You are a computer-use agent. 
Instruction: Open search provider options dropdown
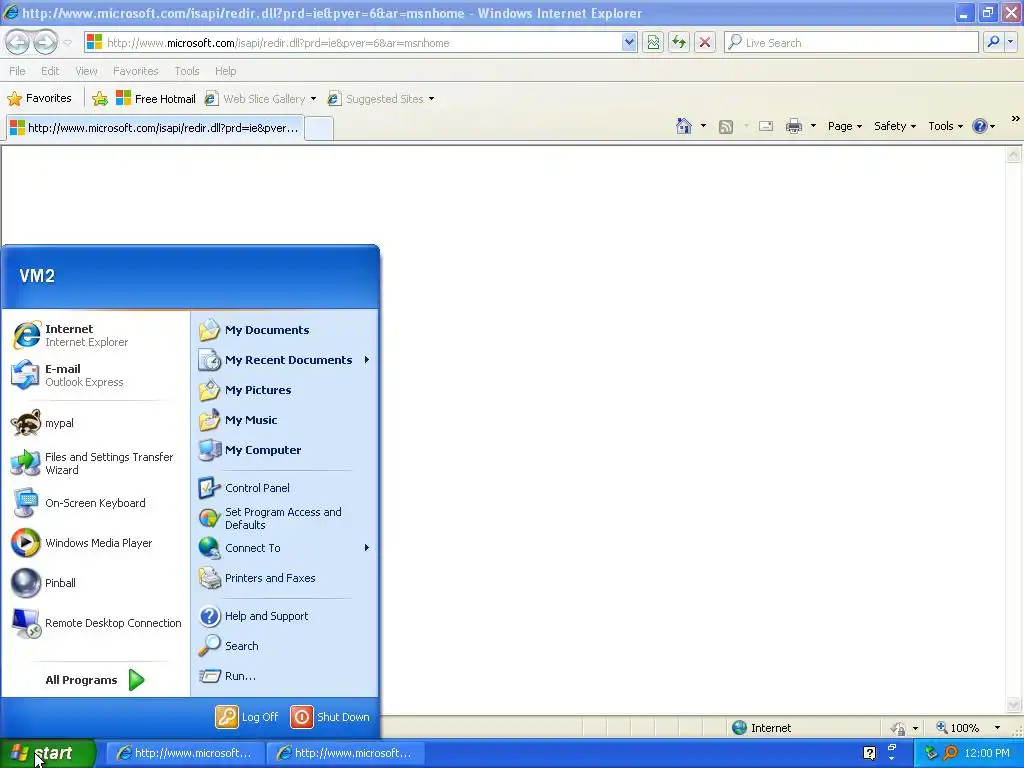click(x=1011, y=42)
